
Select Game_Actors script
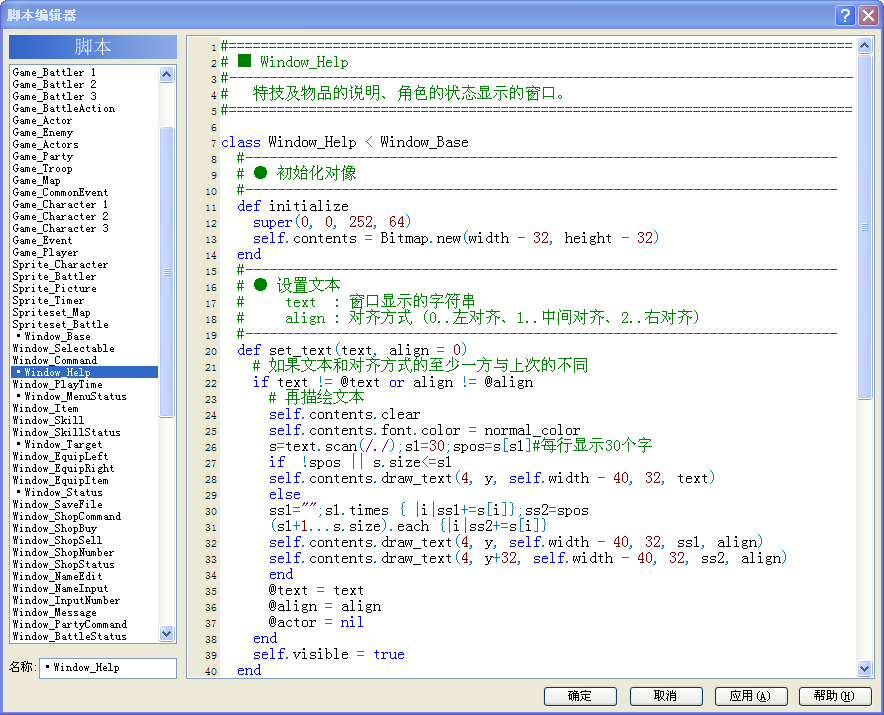pyautogui.click(x=85, y=144)
